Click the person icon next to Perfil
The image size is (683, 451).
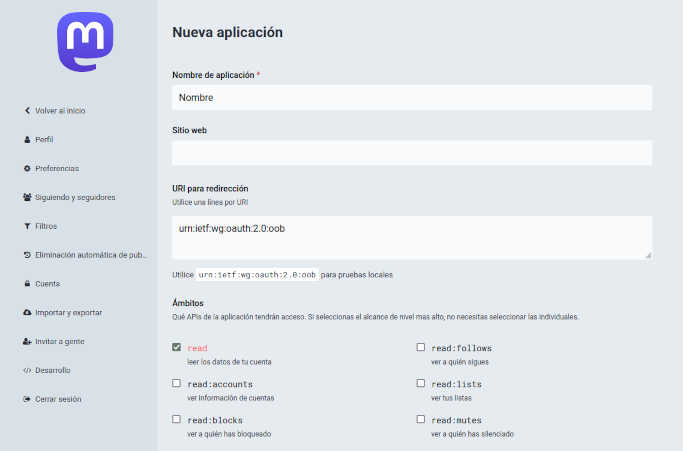tap(27, 140)
